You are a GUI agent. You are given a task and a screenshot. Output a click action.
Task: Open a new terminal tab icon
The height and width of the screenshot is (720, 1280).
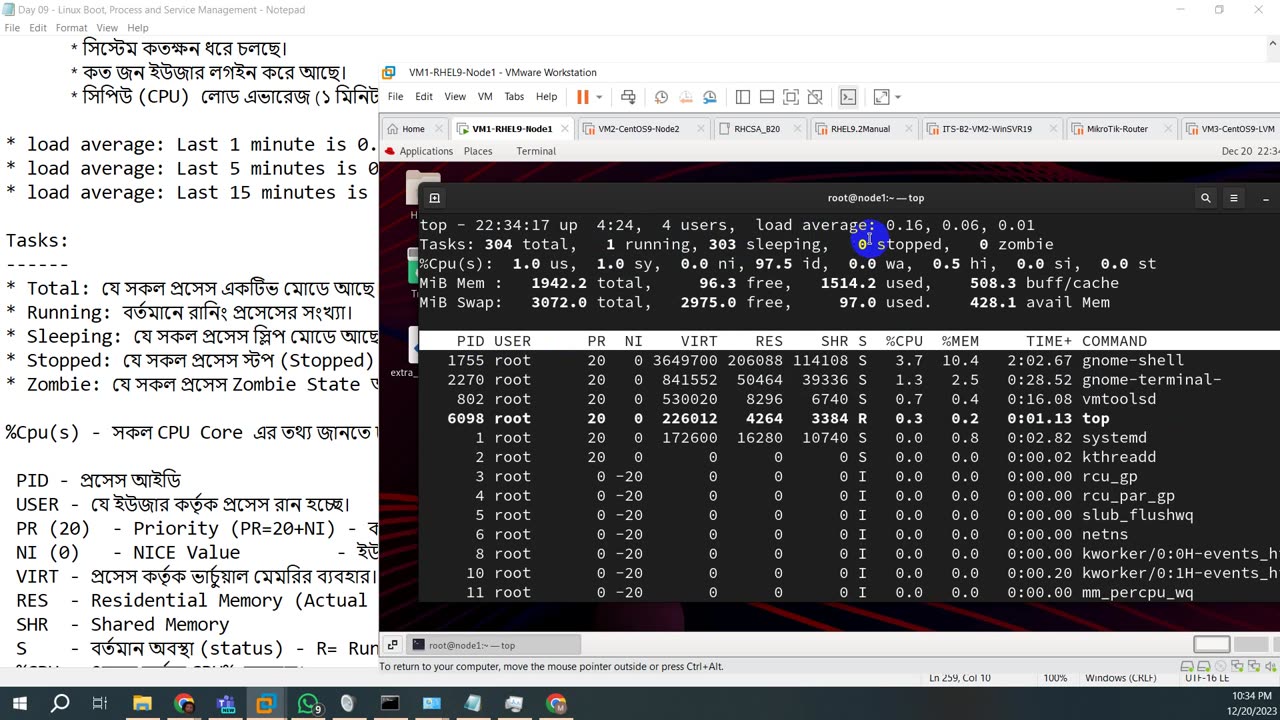tap(434, 198)
